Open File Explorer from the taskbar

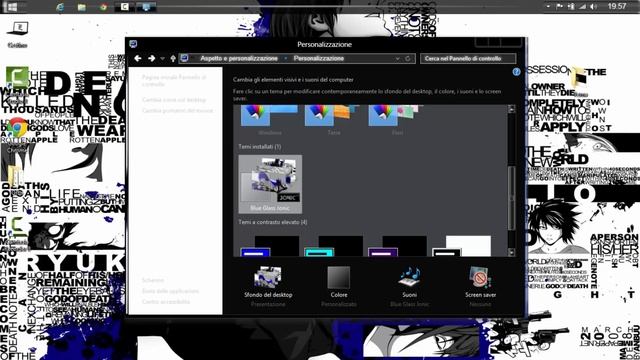[x=82, y=7]
